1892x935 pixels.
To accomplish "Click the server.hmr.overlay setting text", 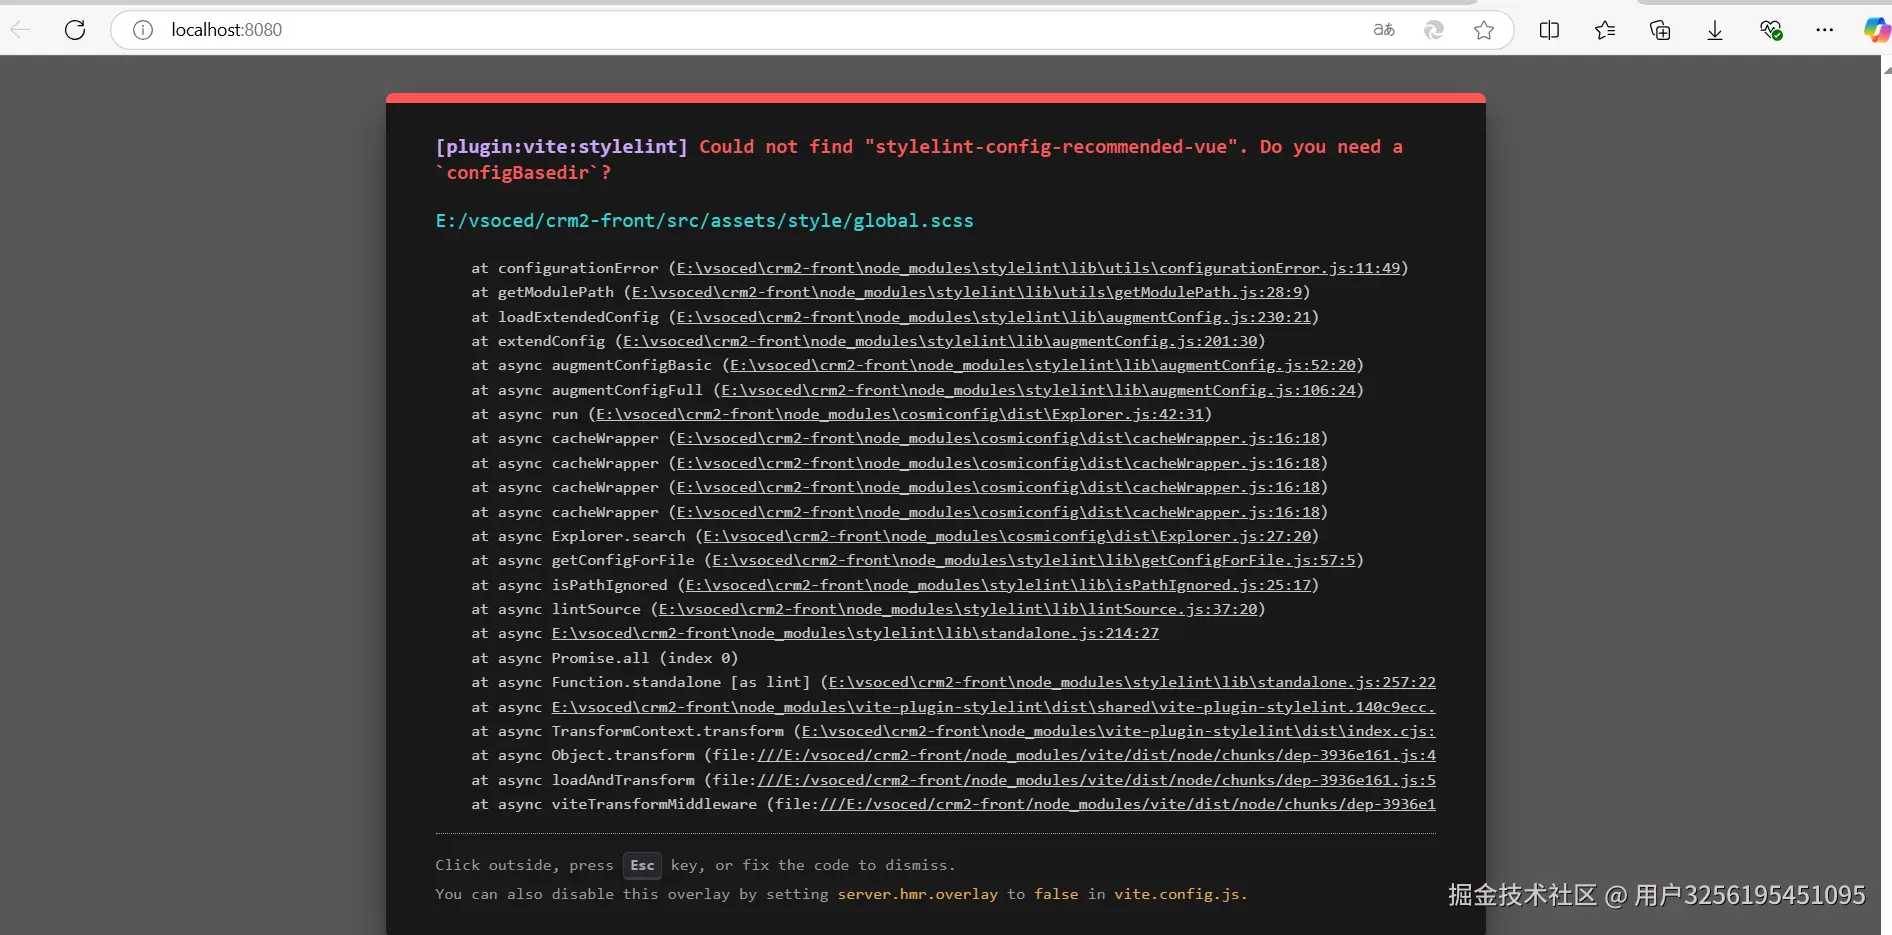I will click(x=917, y=894).
